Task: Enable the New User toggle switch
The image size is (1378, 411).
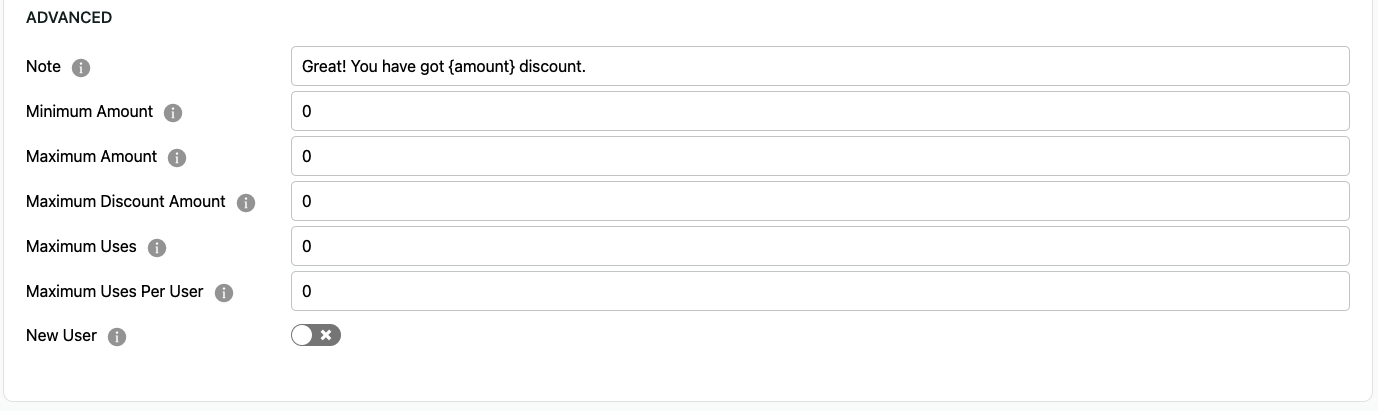Action: (316, 336)
